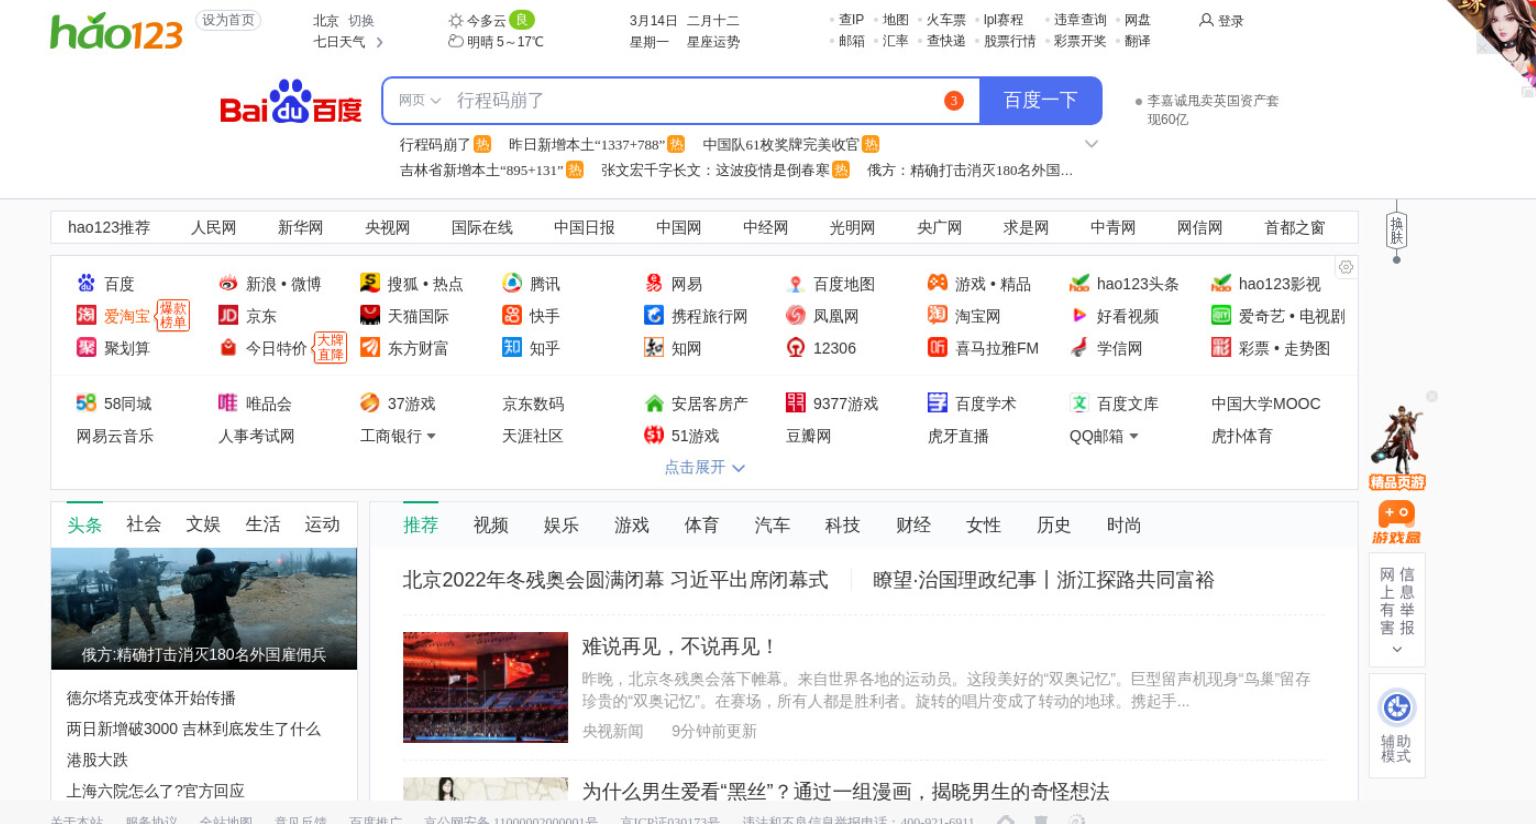This screenshot has width=1536, height=824.
Task: Click the hao123影视 icon
Action: click(1221, 283)
